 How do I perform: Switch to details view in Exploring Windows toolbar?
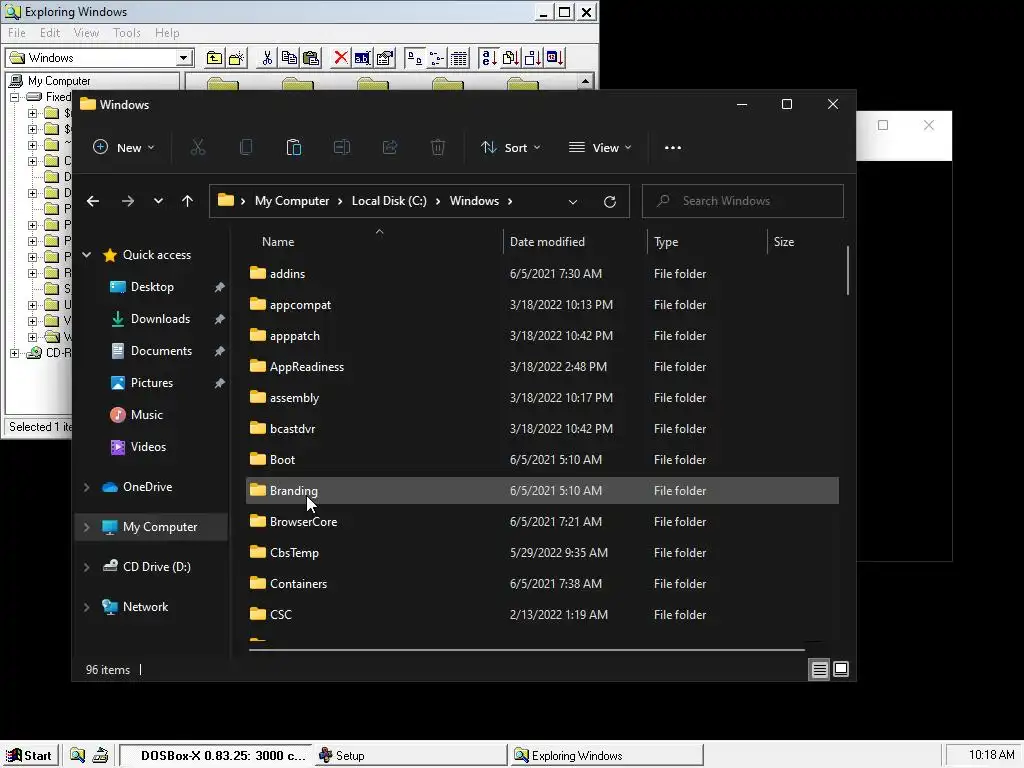pyautogui.click(x=458, y=58)
